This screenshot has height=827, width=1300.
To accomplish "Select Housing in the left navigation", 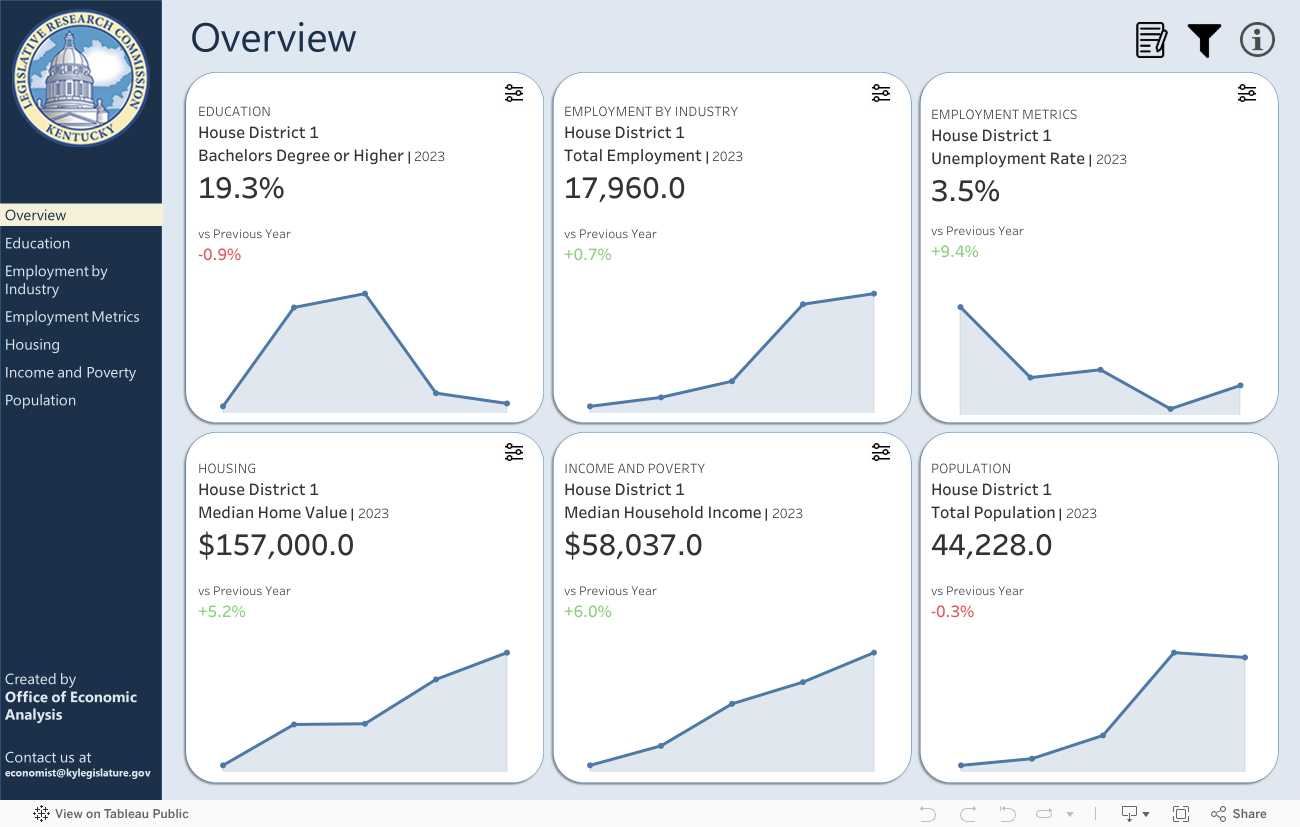I will (32, 345).
